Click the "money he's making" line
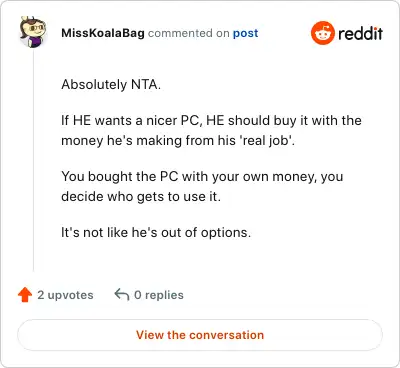This screenshot has height=368, width=400. pos(178,141)
